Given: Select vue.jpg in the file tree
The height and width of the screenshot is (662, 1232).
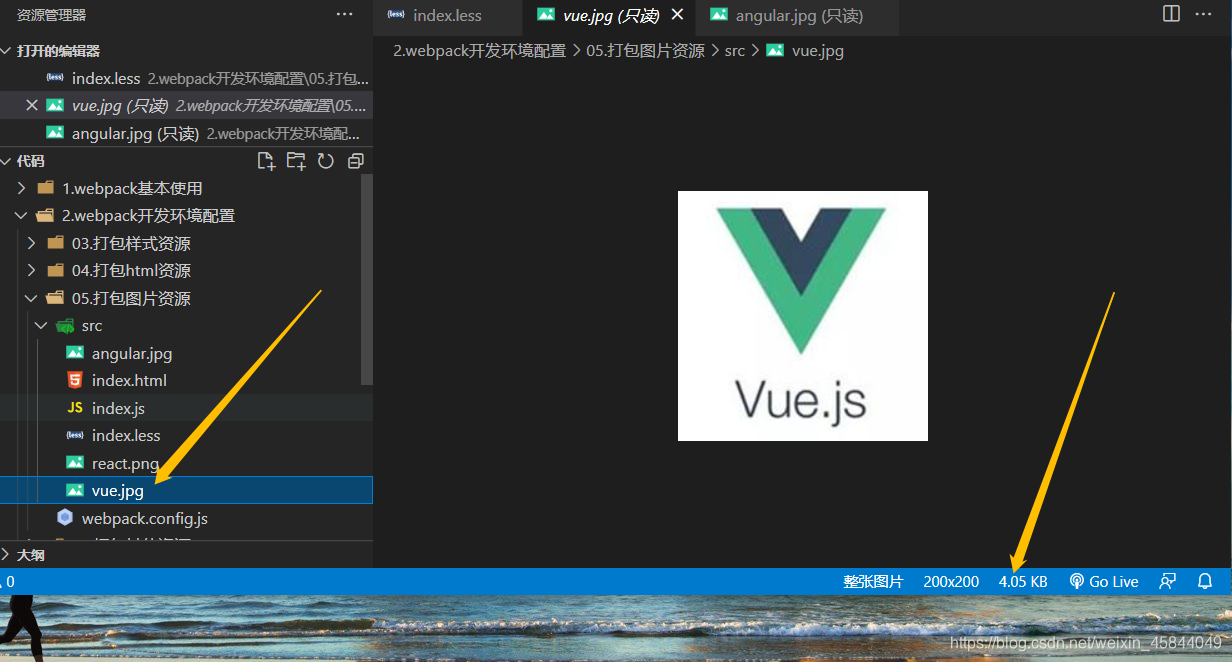Looking at the screenshot, I should point(186,490).
